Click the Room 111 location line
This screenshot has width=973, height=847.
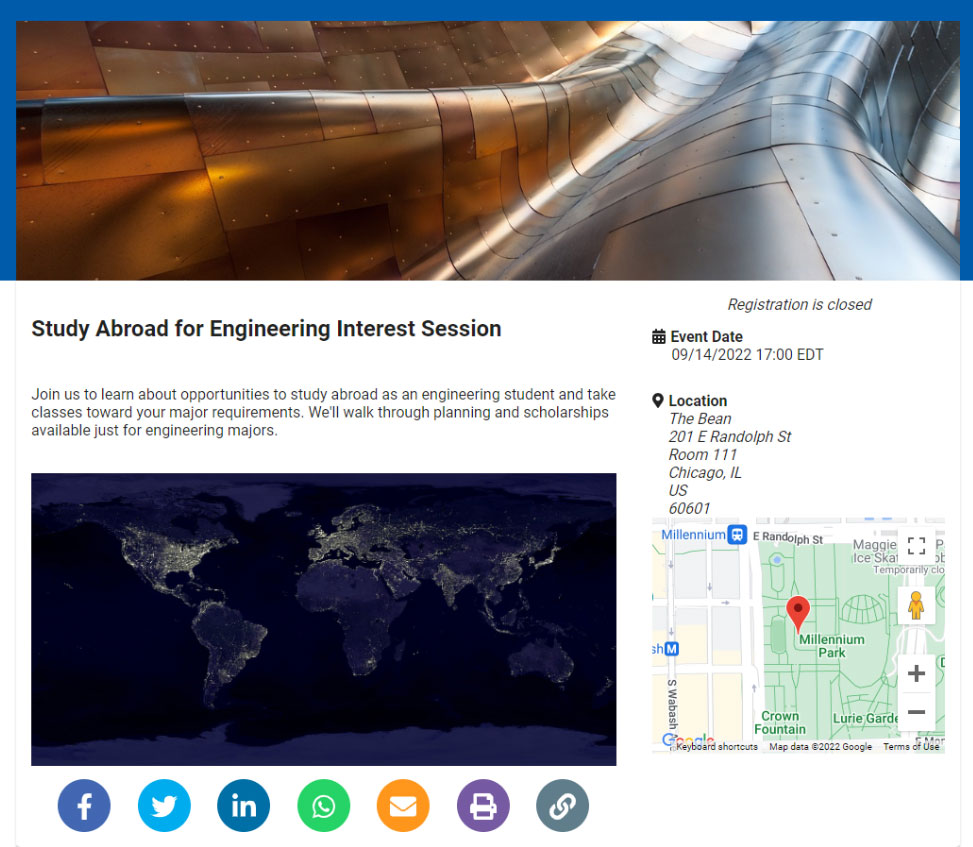[x=702, y=455]
